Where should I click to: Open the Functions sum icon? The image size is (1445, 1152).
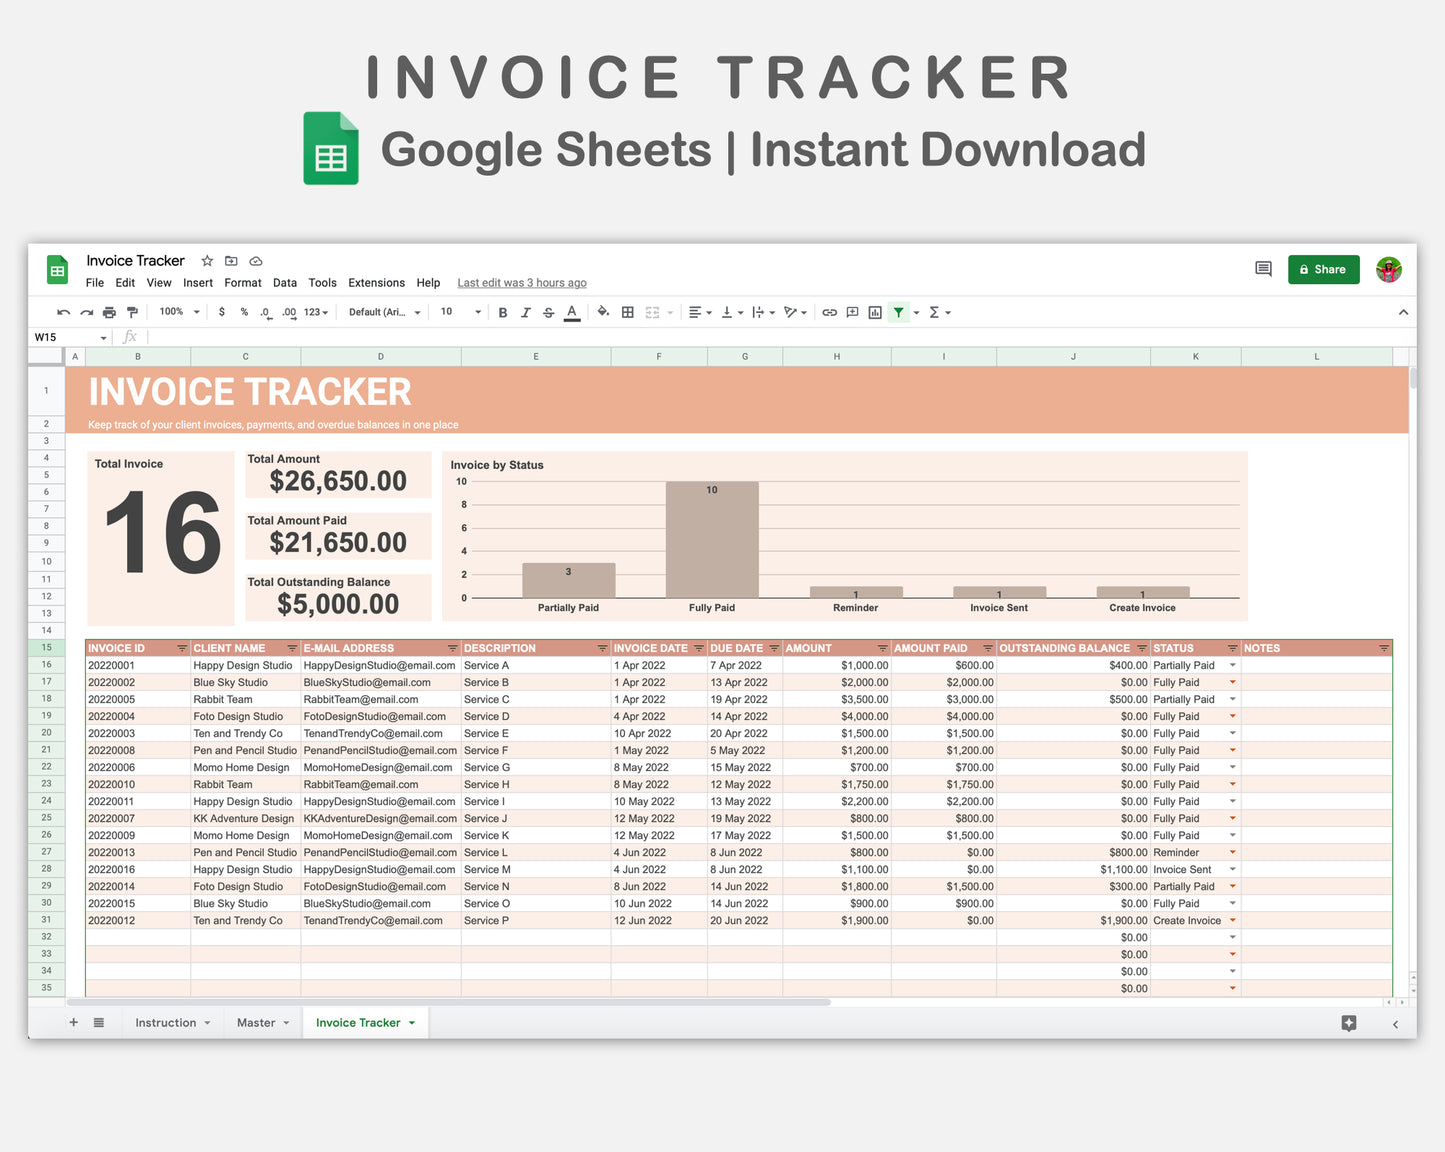934,312
